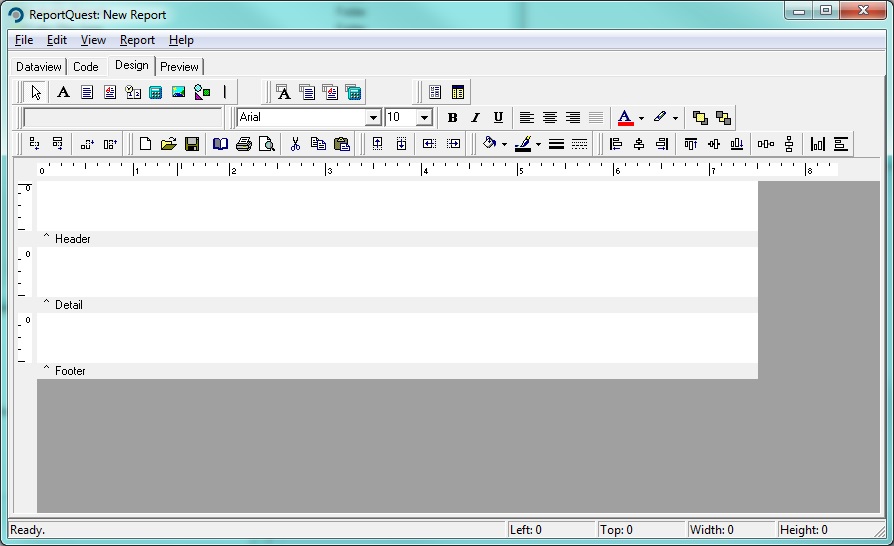Nudge selection left icon
The height and width of the screenshot is (546, 894).
429,144
